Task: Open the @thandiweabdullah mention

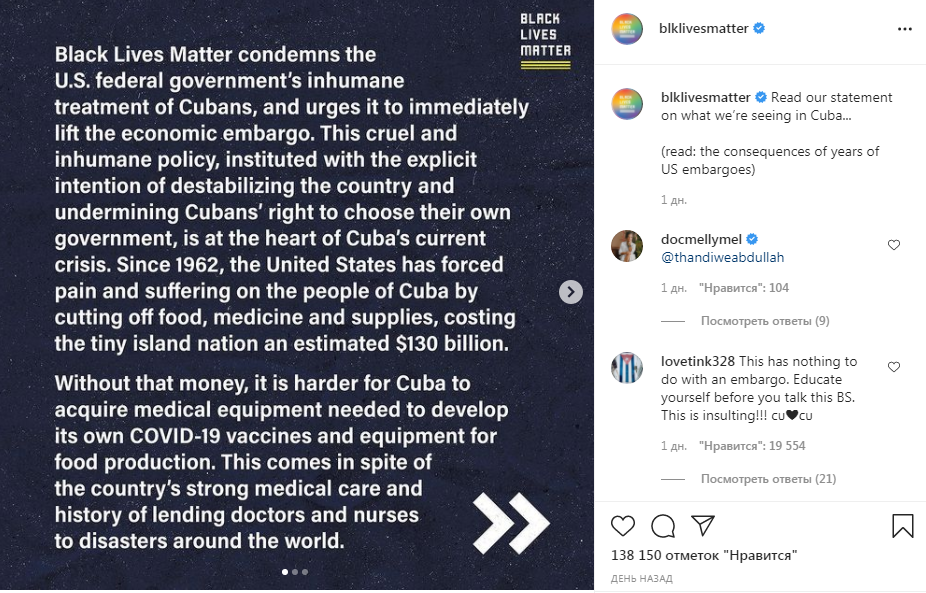Action: coord(722,257)
